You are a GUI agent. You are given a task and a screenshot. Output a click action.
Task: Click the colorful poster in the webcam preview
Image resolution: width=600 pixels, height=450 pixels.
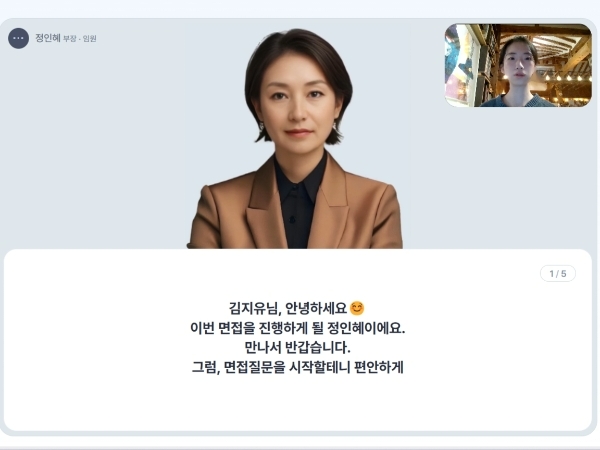(x=458, y=65)
